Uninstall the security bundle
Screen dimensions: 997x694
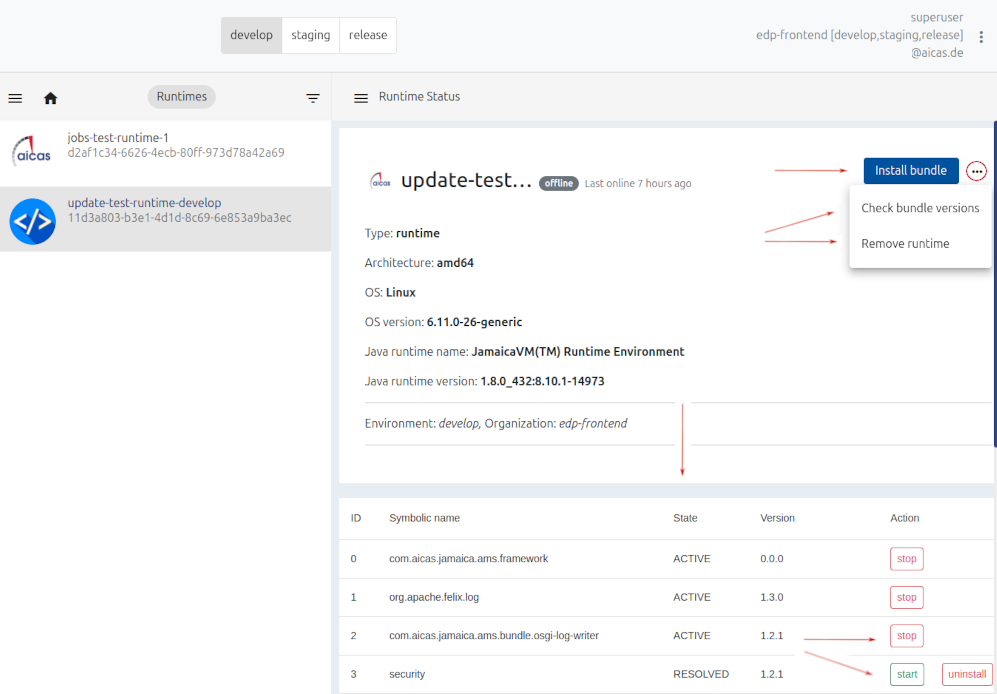click(966, 674)
